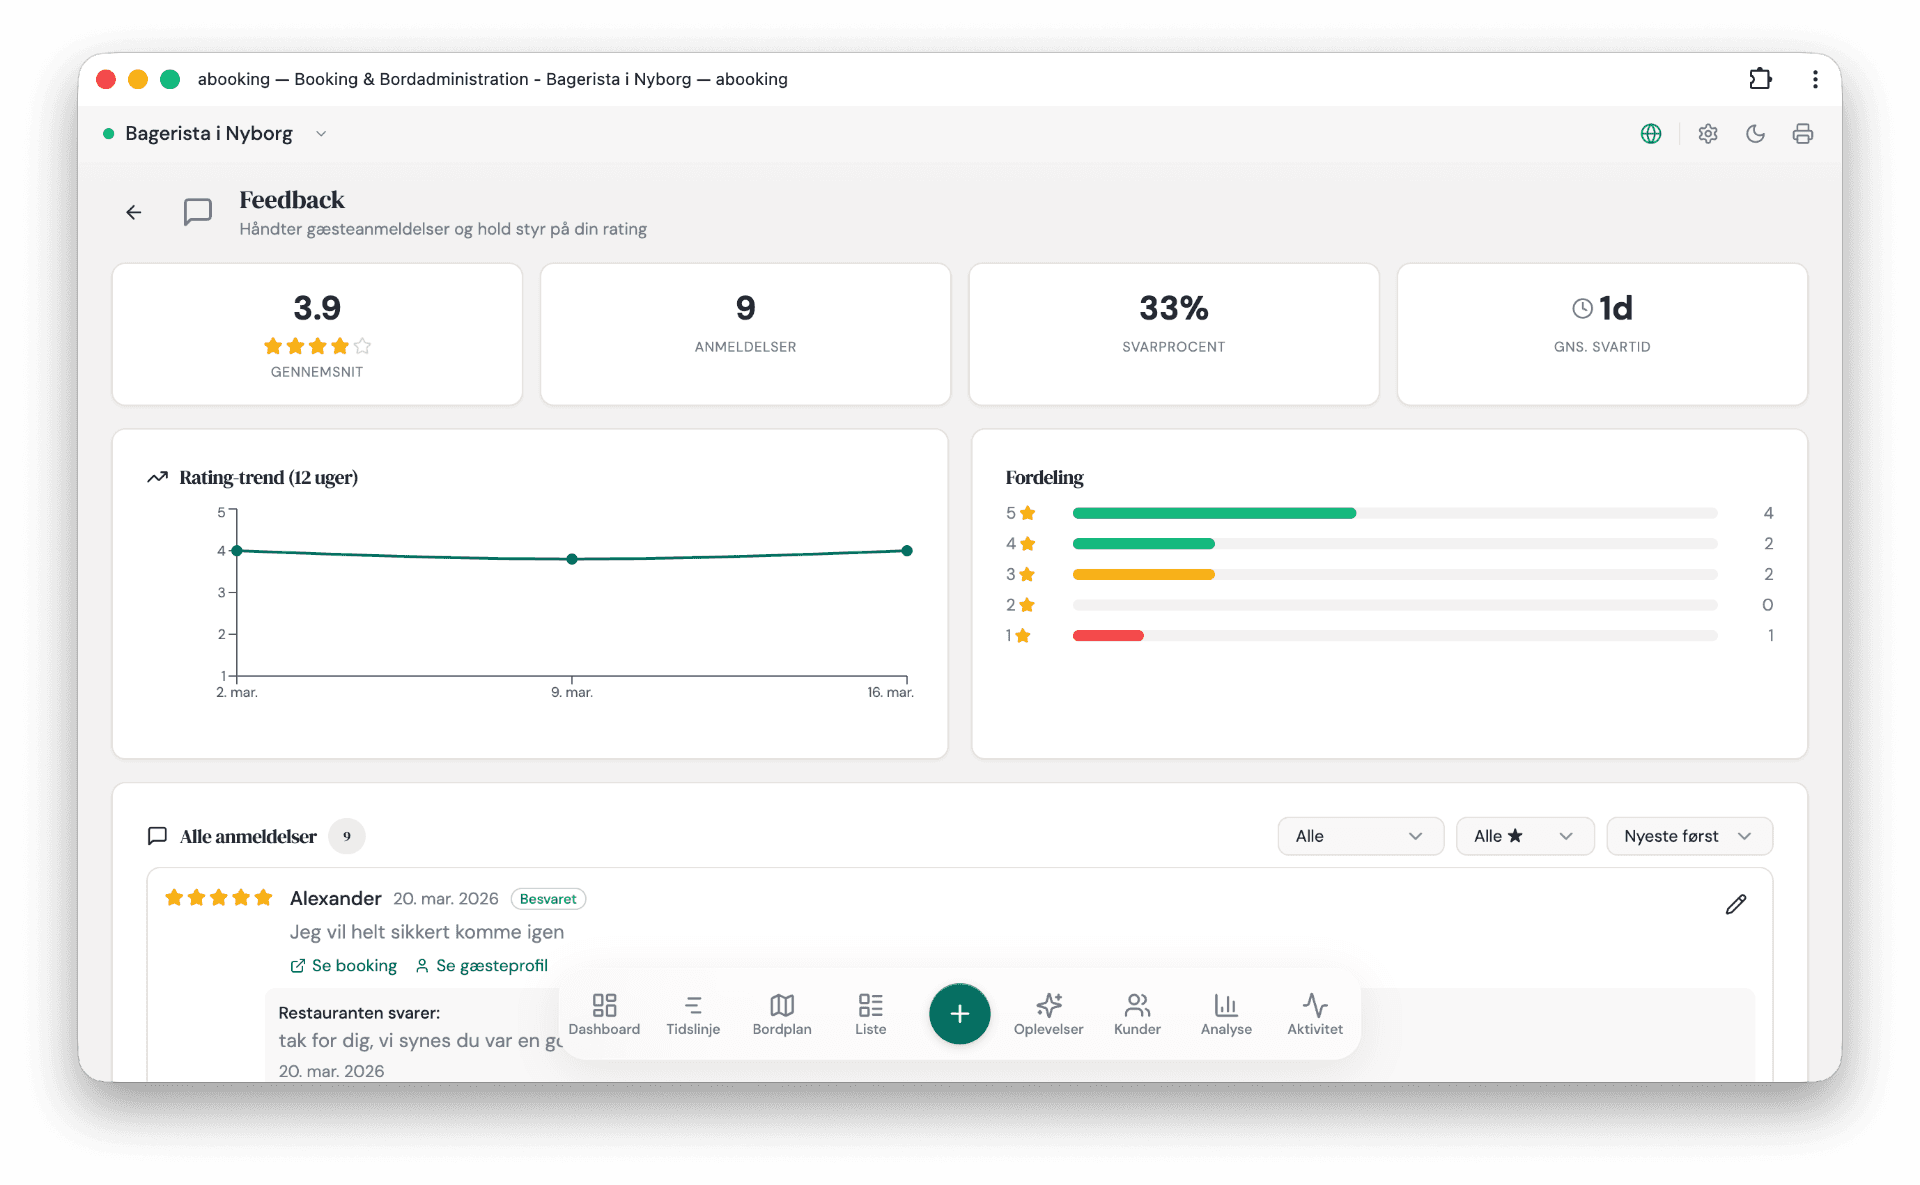The width and height of the screenshot is (1920, 1185).
Task: Click Alexander's five-star rating
Action: (219, 898)
